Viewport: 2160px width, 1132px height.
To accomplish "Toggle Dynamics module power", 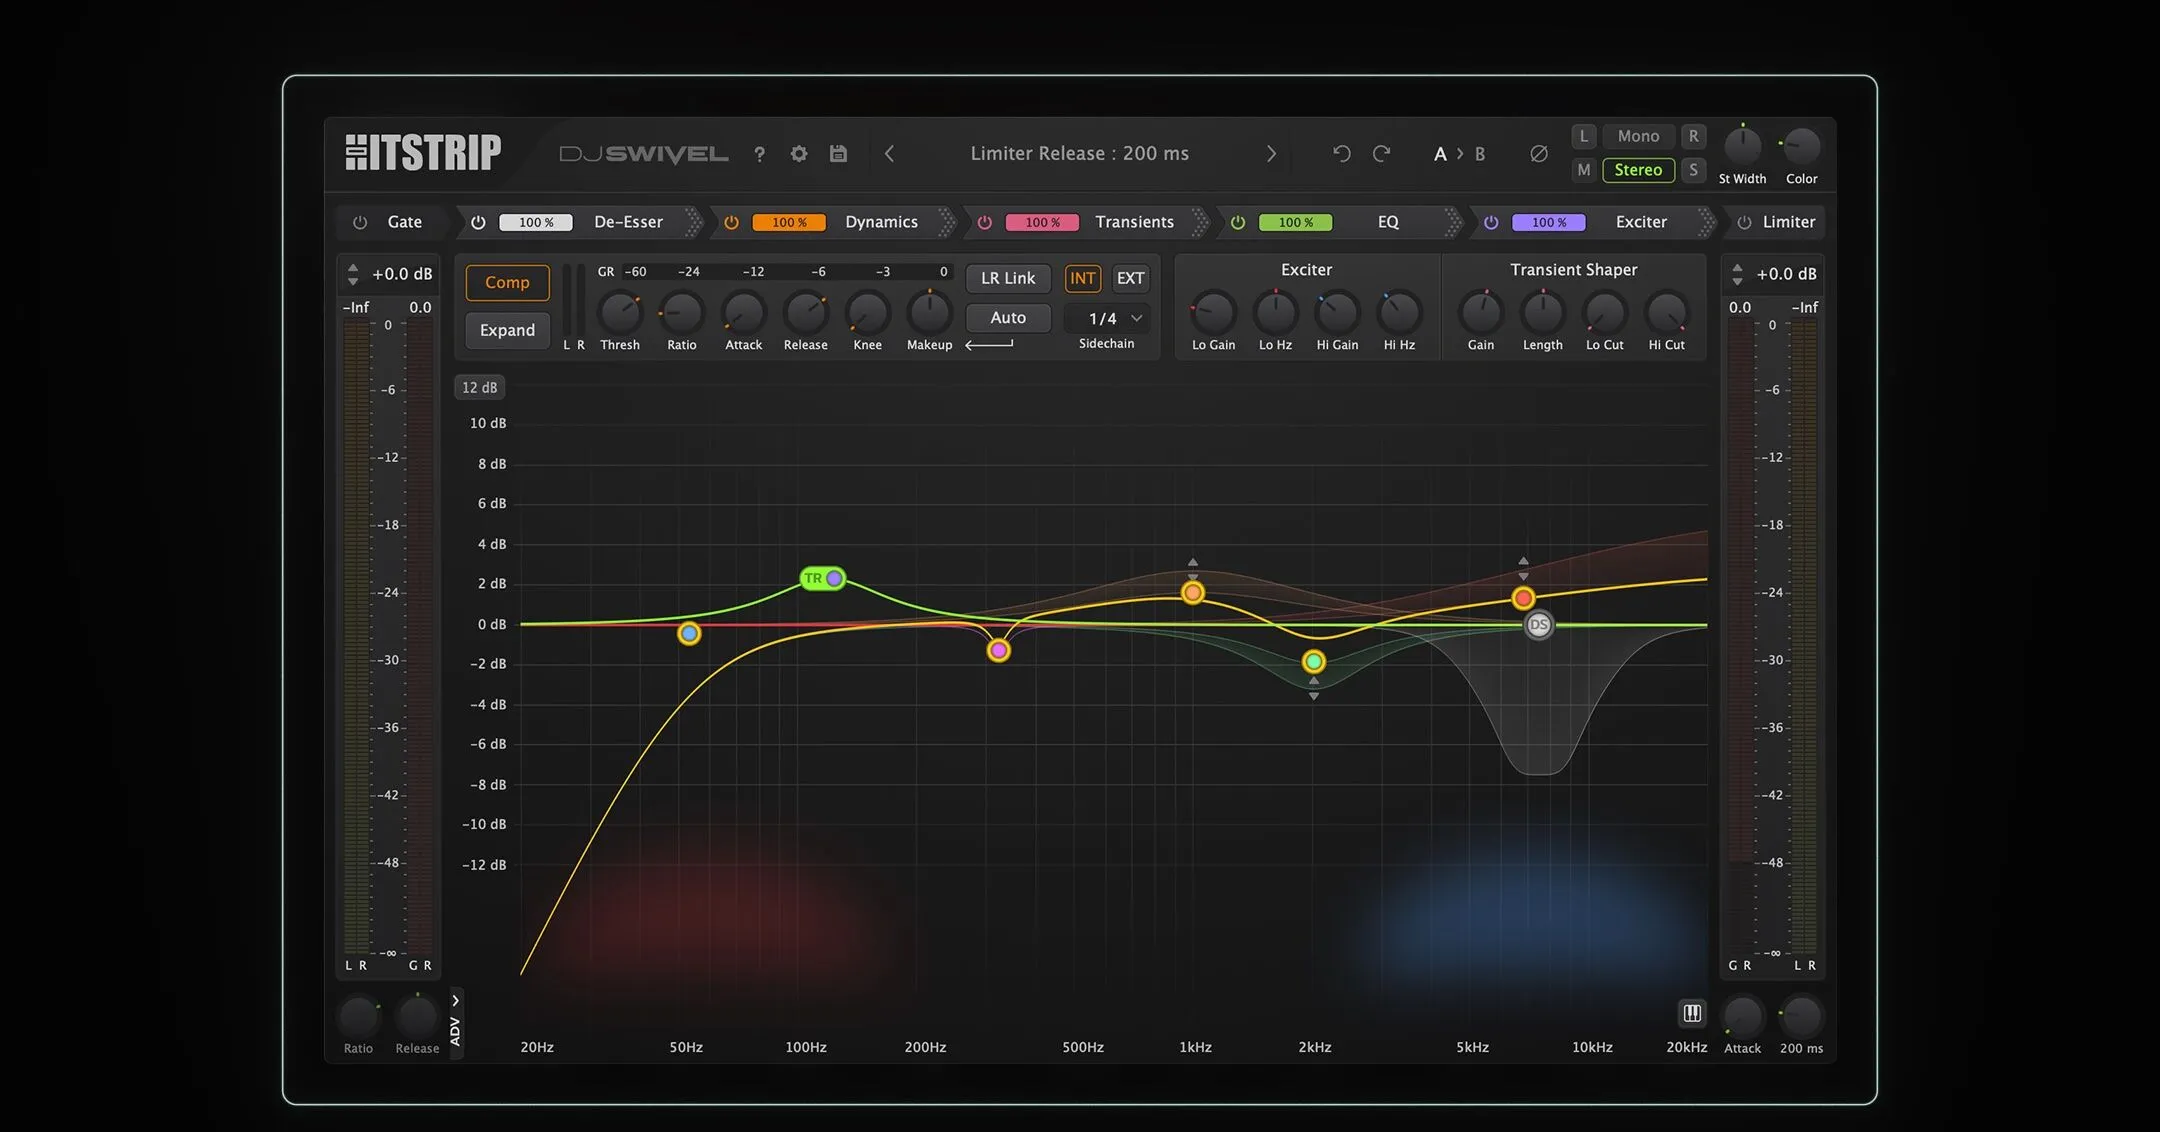I will point(731,222).
